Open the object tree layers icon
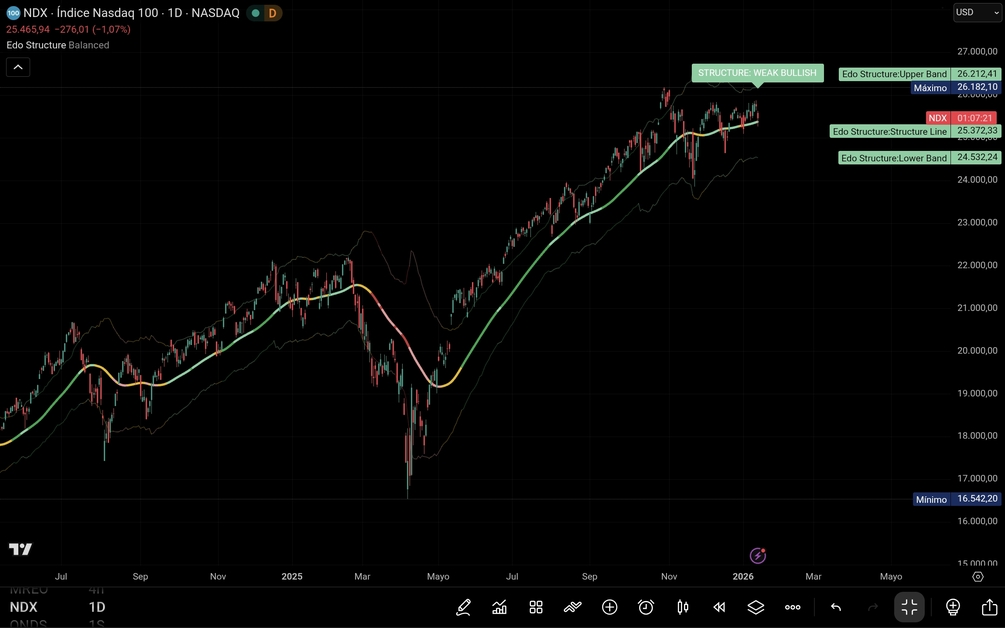 756,607
